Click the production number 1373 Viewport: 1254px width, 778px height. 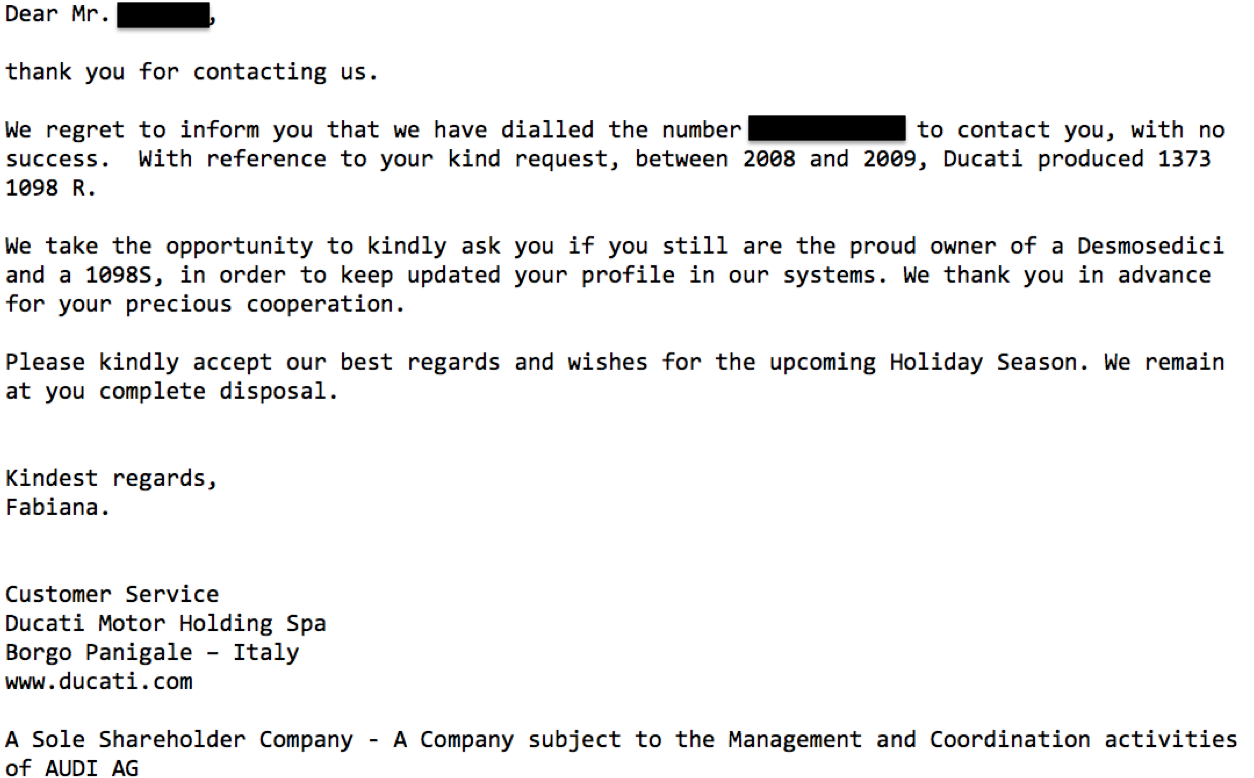[1184, 159]
